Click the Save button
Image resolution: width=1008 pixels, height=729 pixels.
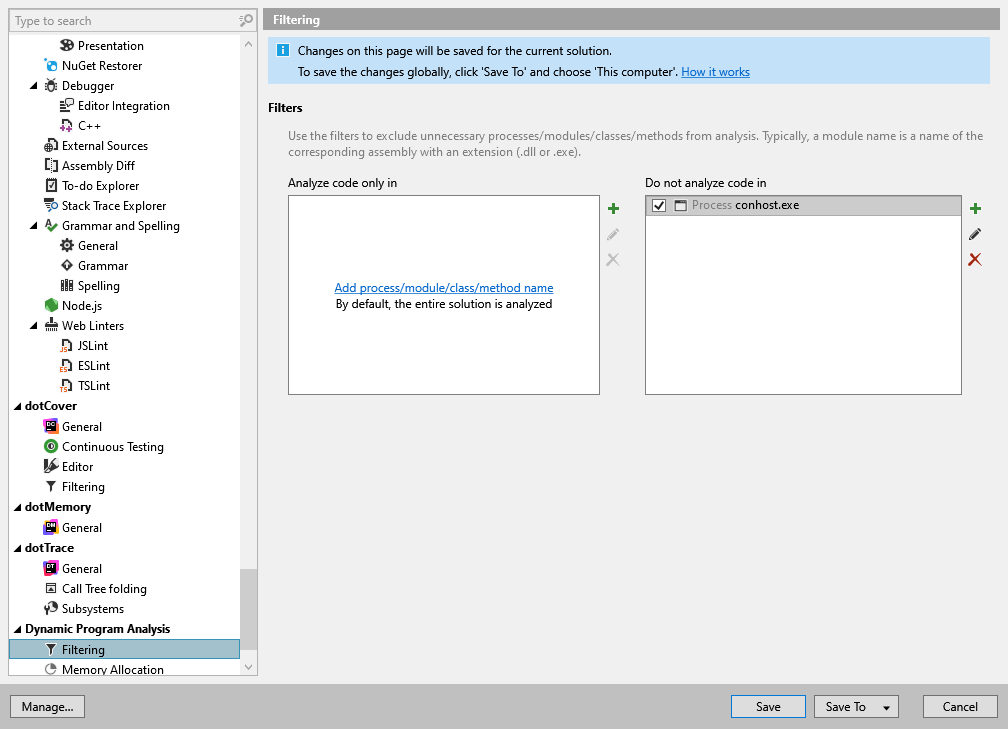[x=768, y=706]
